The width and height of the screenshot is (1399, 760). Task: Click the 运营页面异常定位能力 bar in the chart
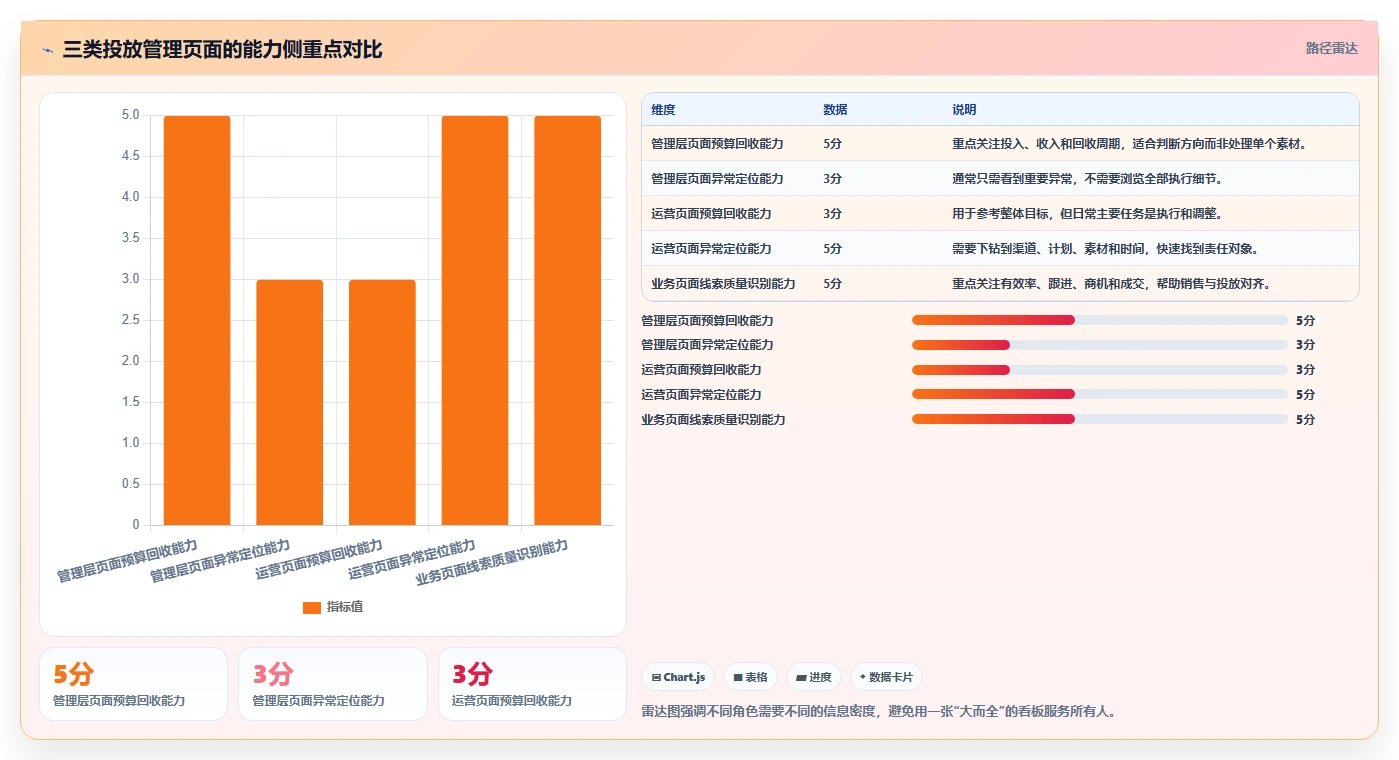(475, 320)
